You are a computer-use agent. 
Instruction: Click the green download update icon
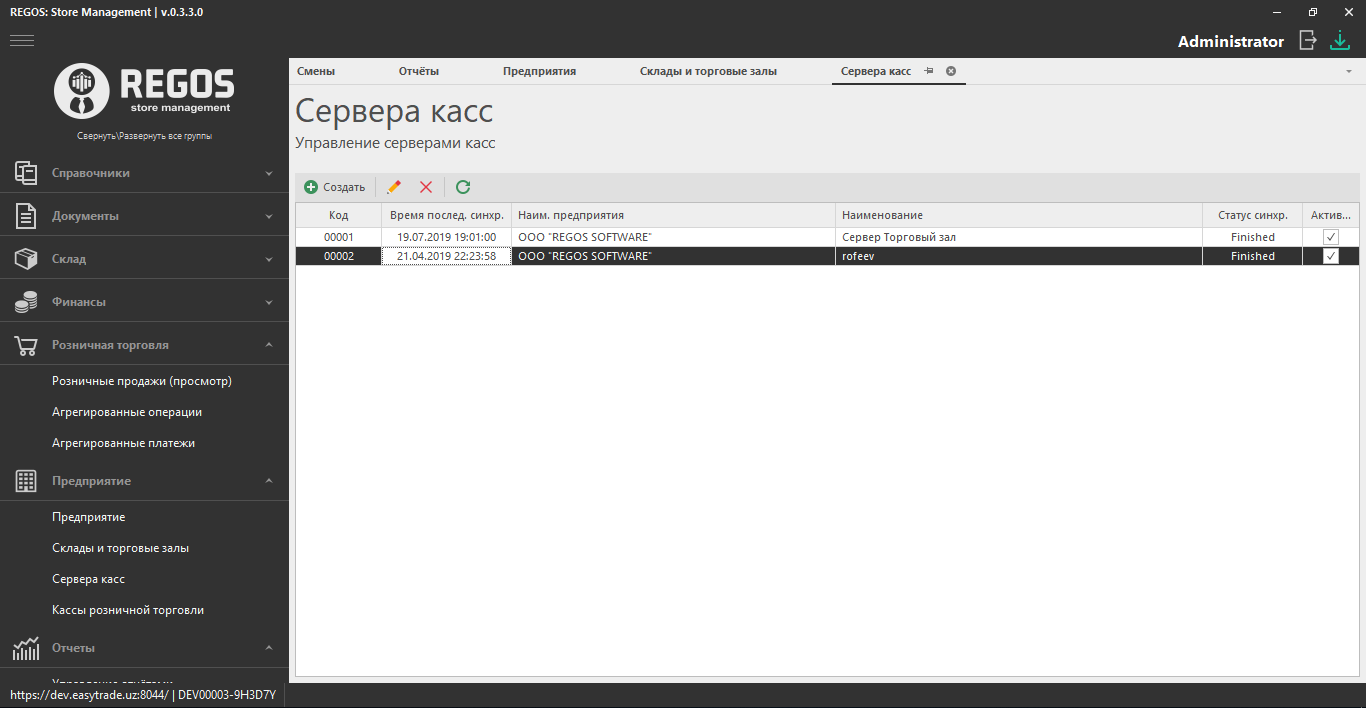1339,41
